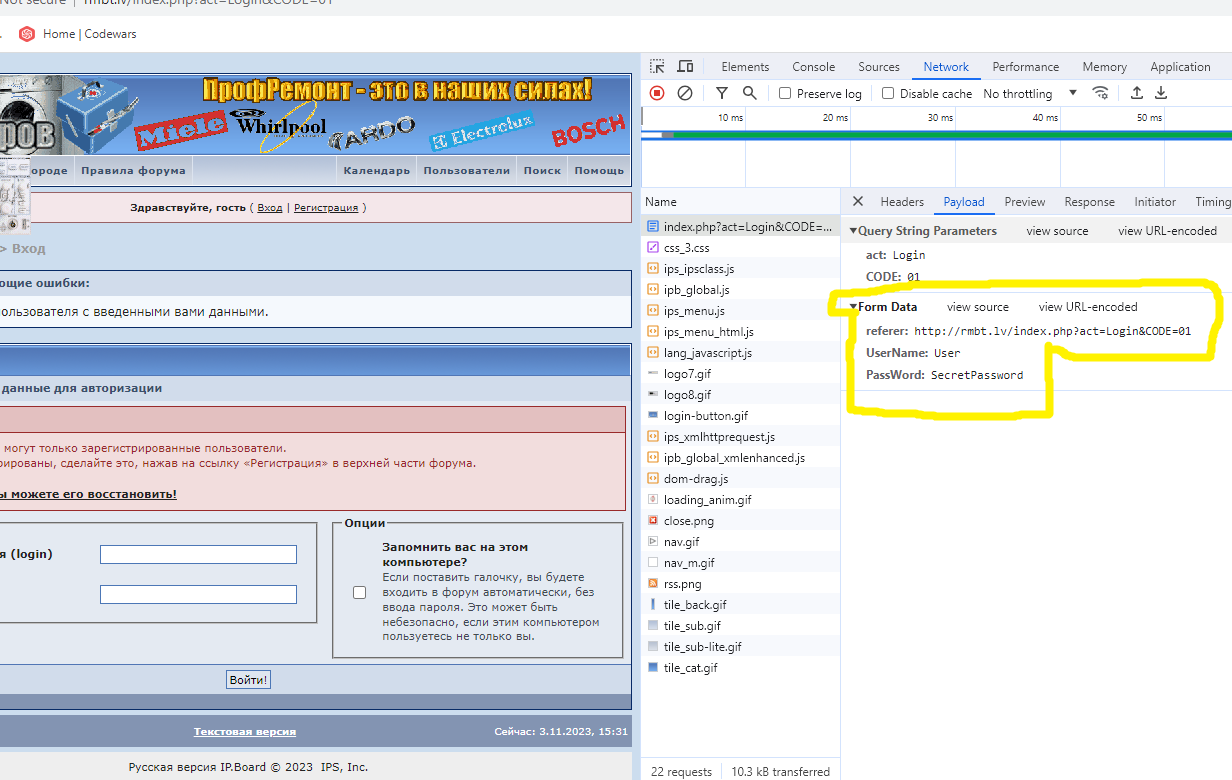The image size is (1232, 780).
Task: Click the Регистрация link in the greeting bar
Action: pyautogui.click(x=326, y=208)
